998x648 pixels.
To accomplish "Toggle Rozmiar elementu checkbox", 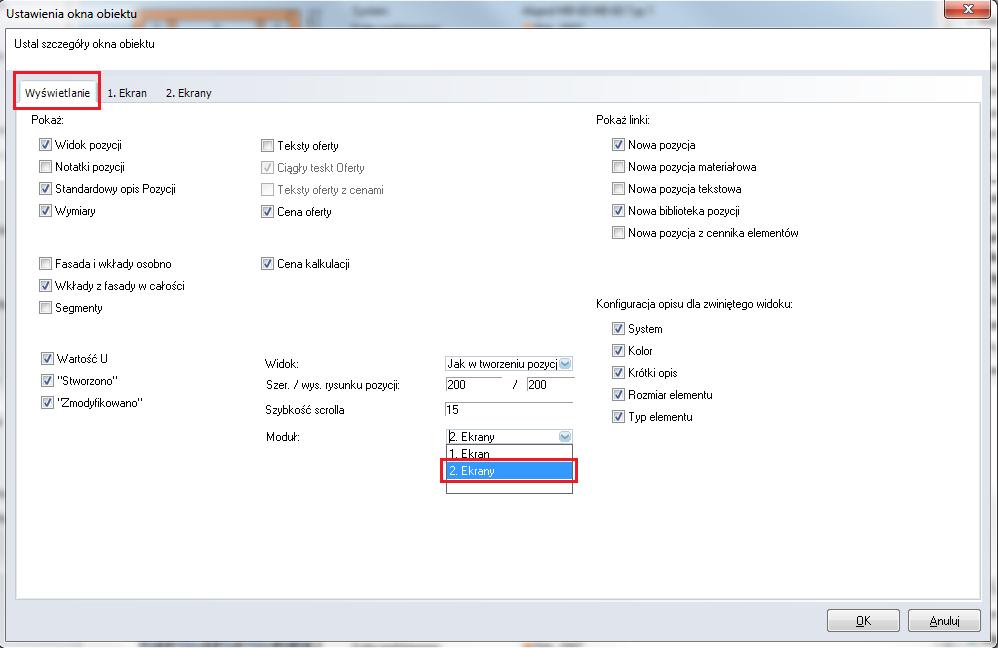I will pos(618,395).
